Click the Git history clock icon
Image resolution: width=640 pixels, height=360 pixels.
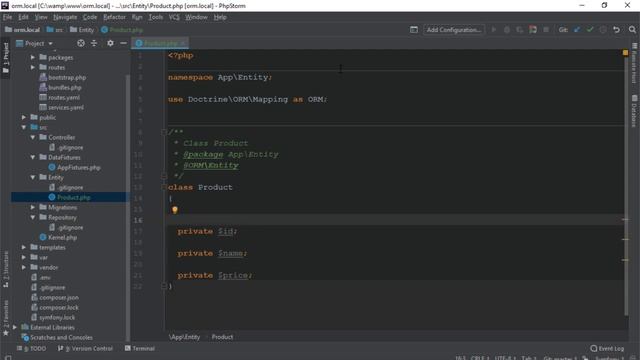(603, 29)
